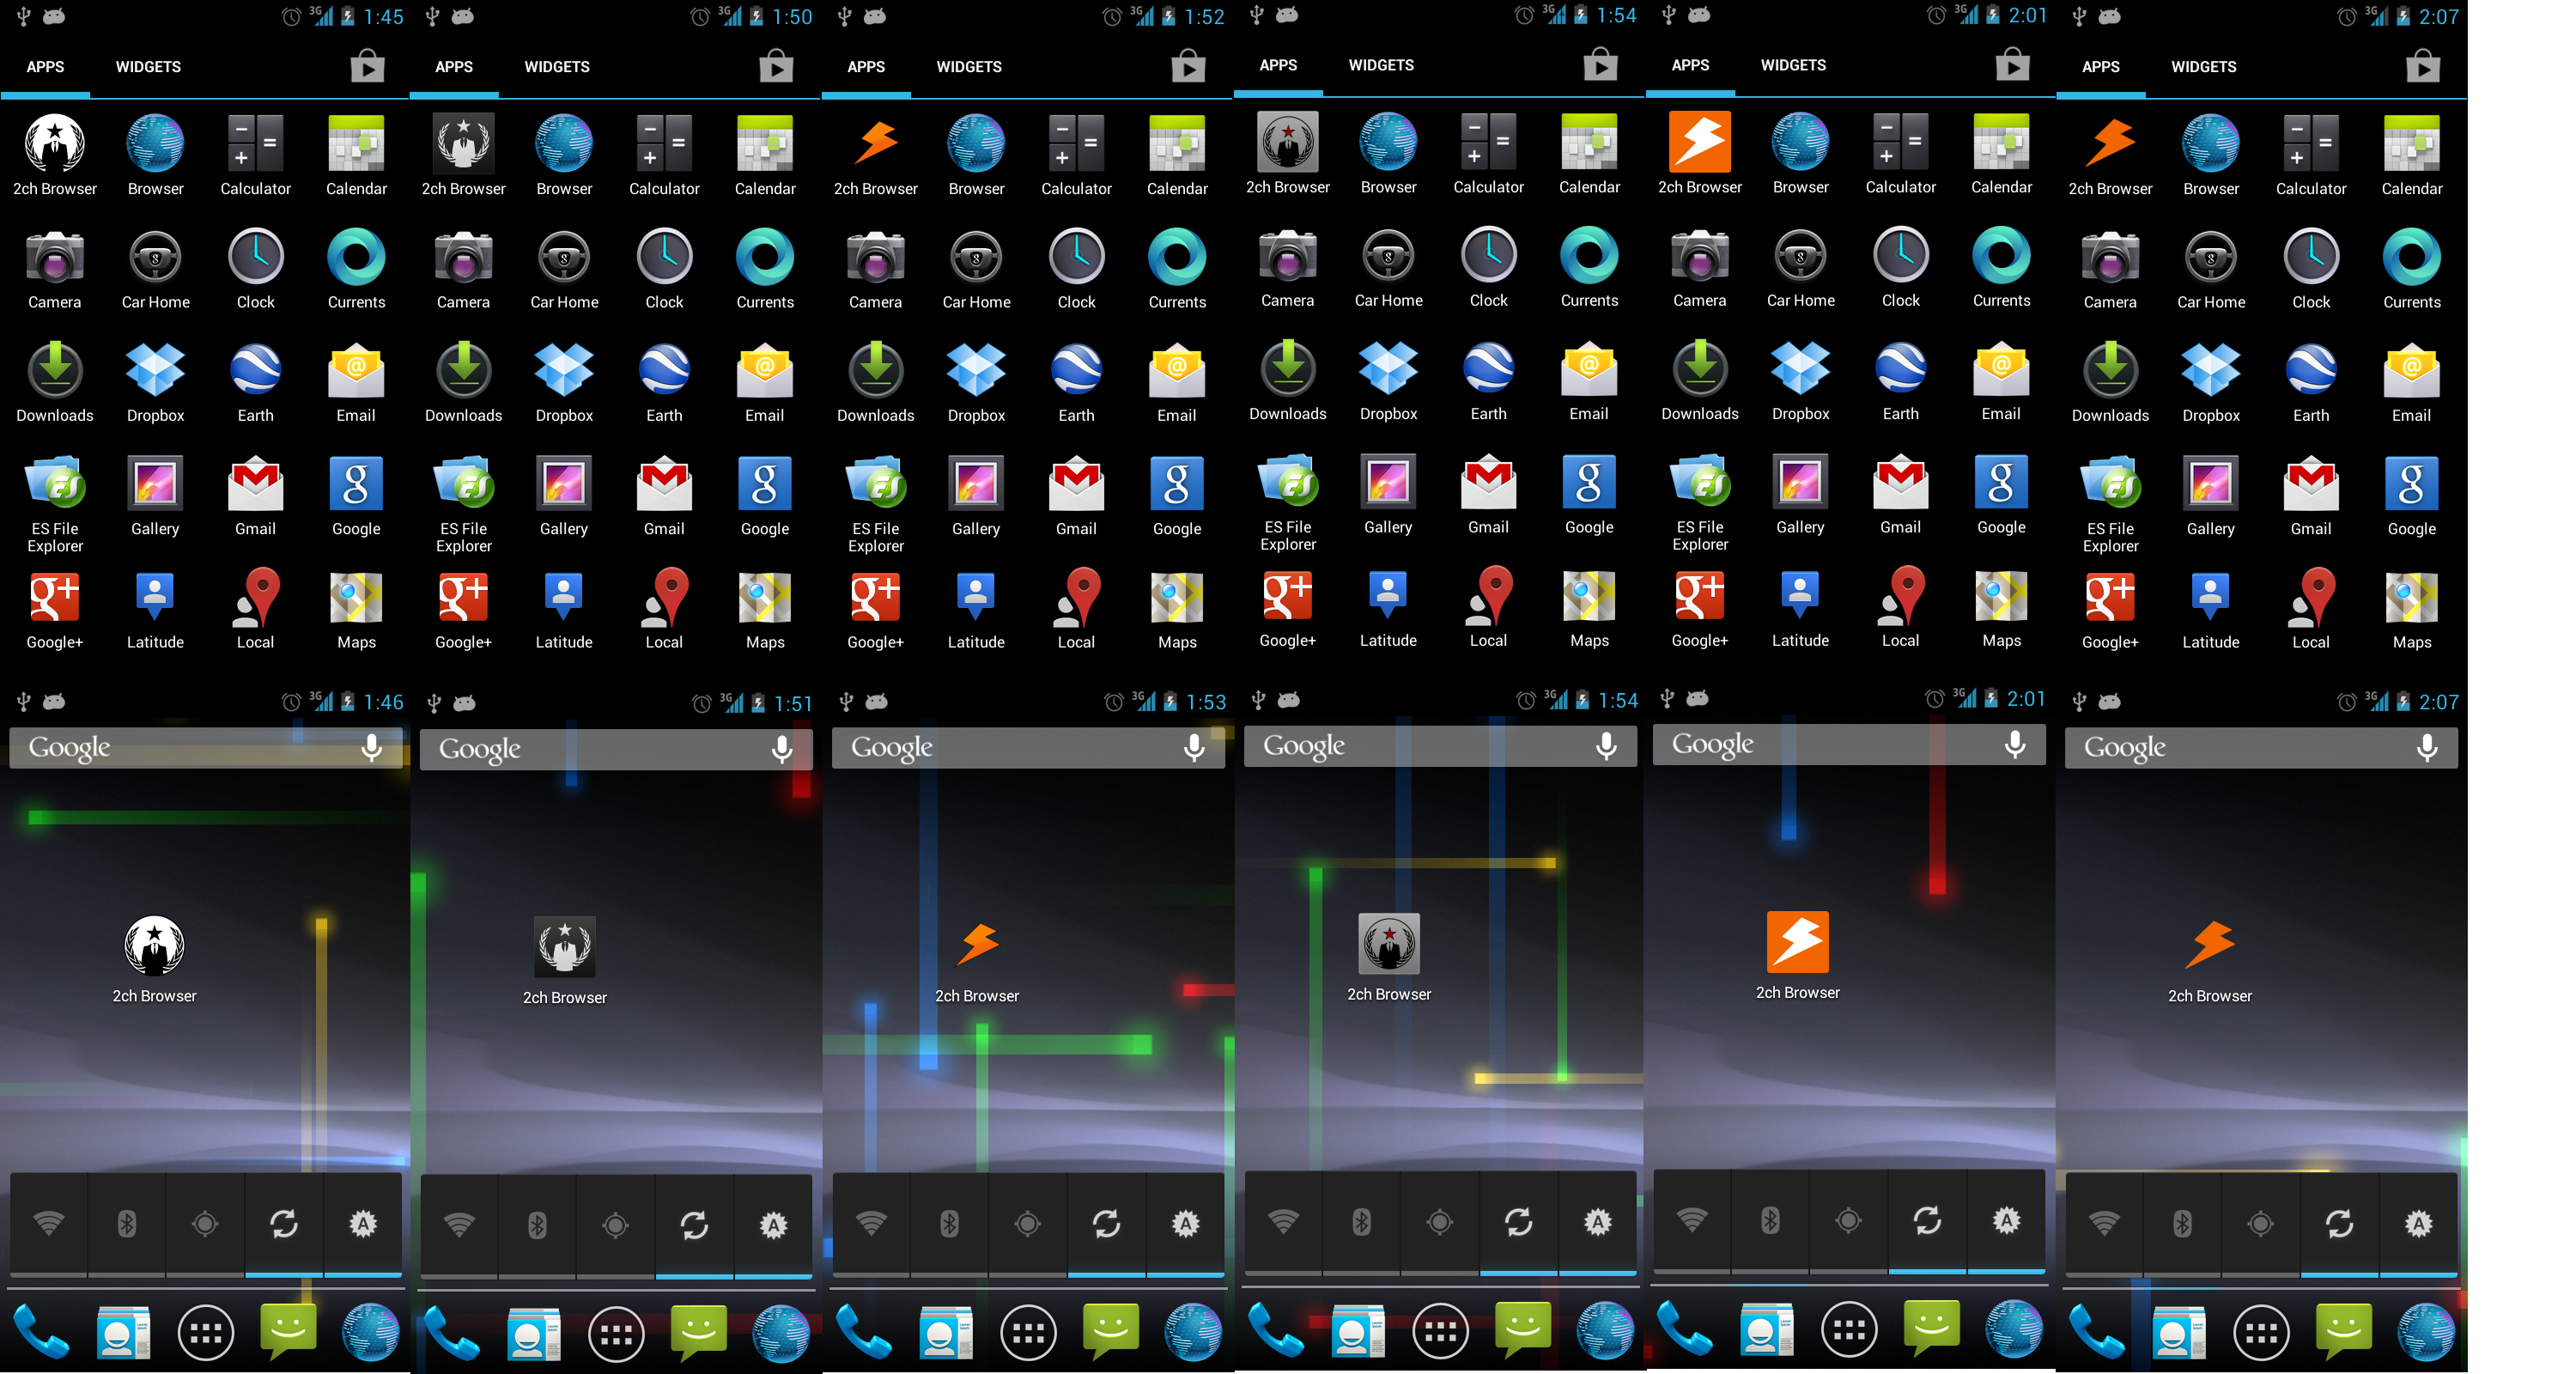2576x1374 pixels.
Task: Open Email in the 2:01 app drawer
Action: (x=2001, y=379)
